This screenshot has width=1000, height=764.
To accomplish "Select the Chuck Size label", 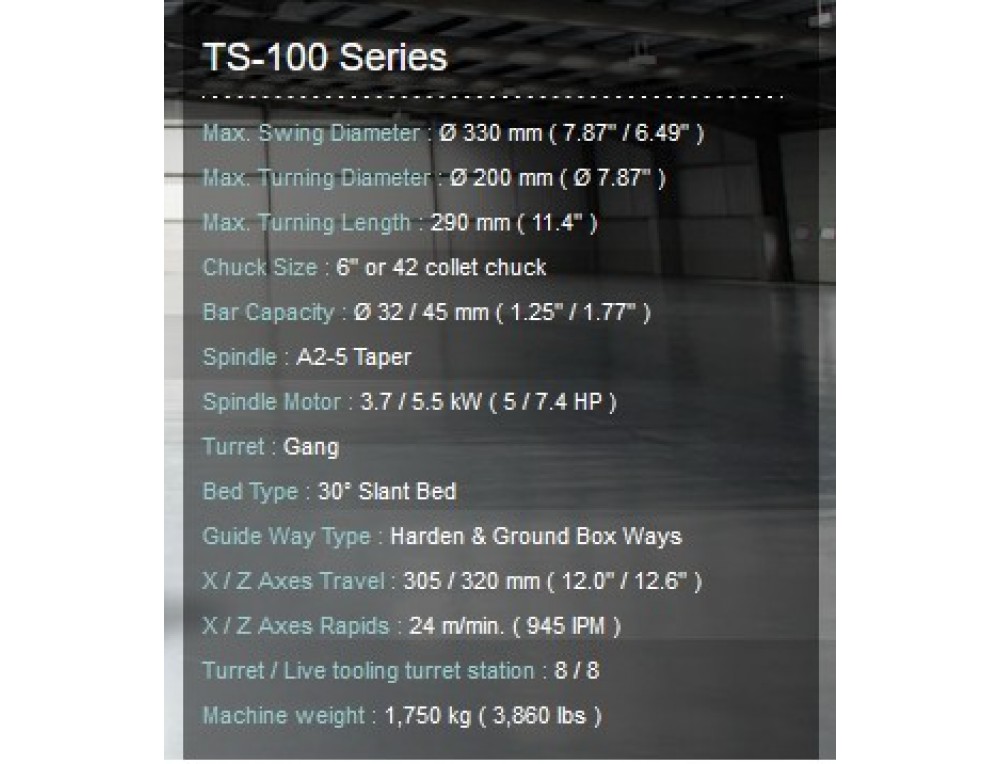I will coord(260,267).
